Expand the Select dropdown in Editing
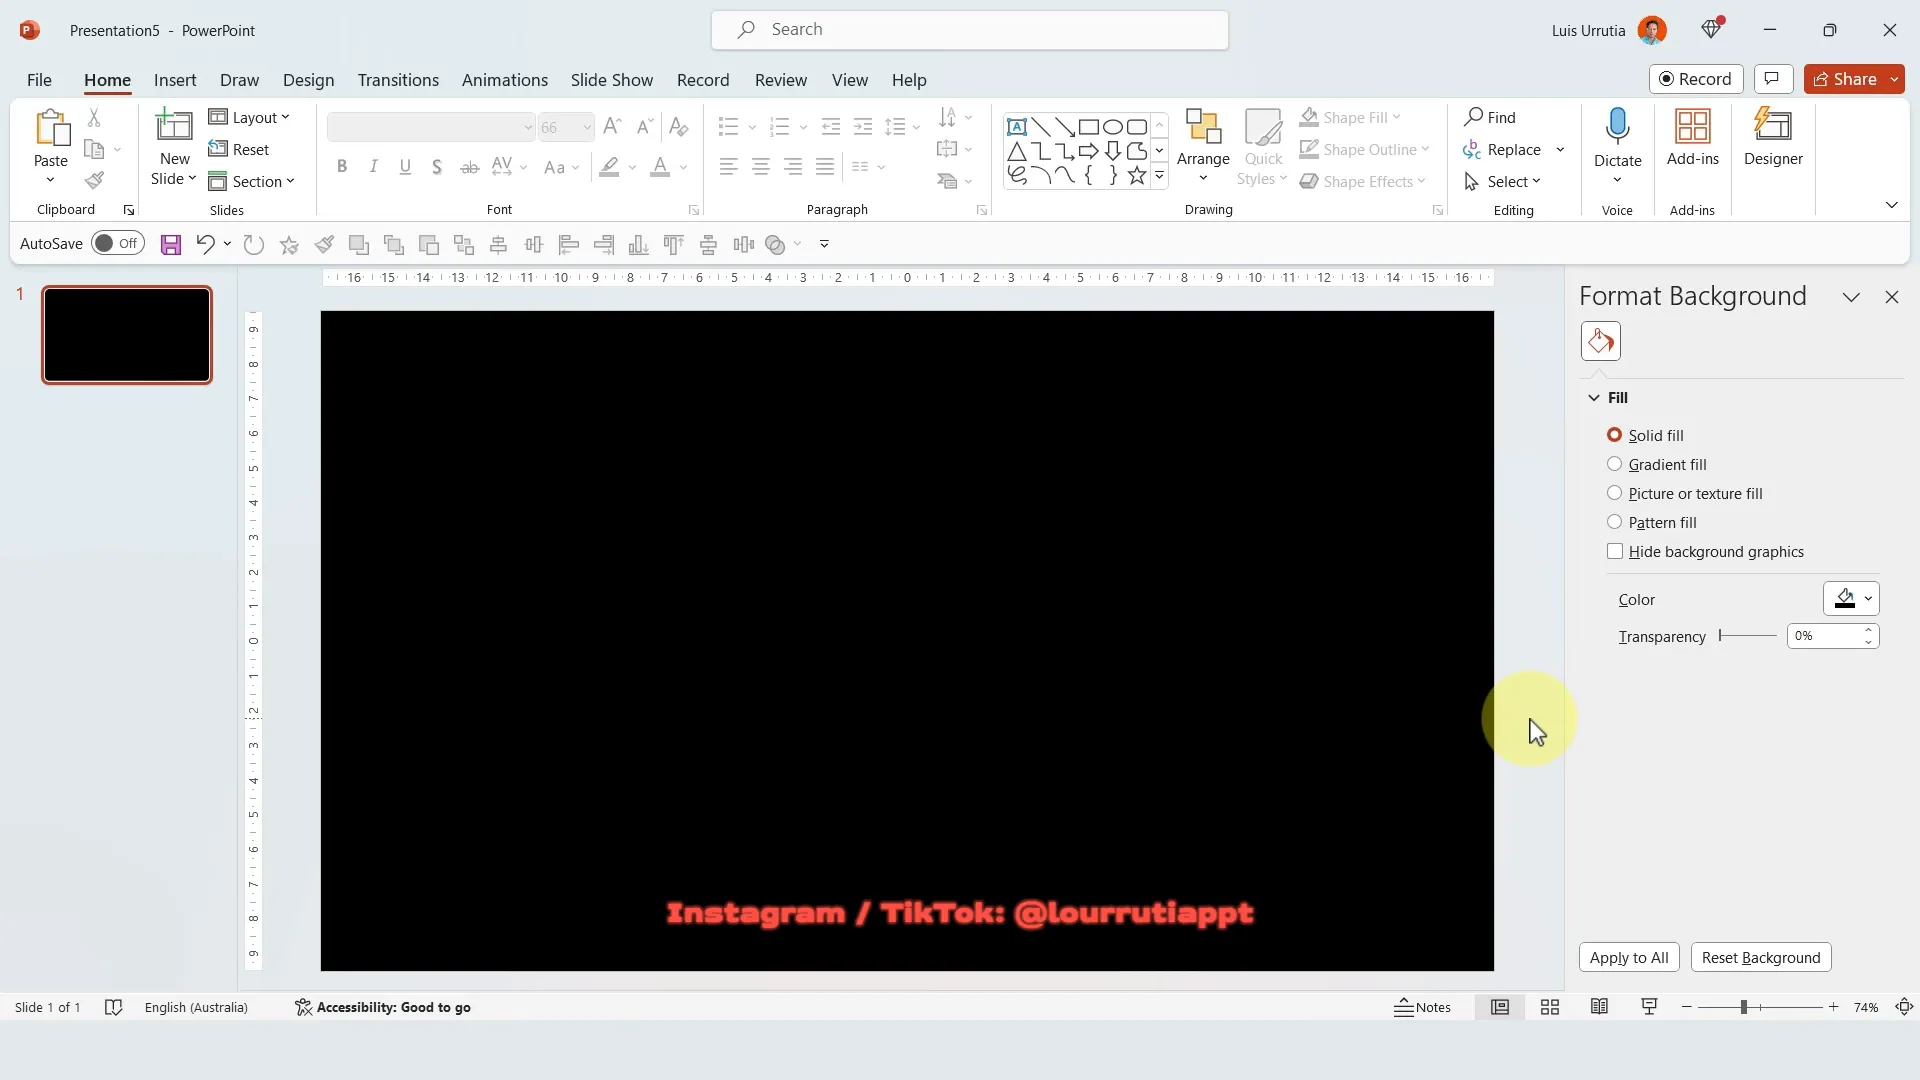Viewport: 1920px width, 1080px height. click(1502, 181)
